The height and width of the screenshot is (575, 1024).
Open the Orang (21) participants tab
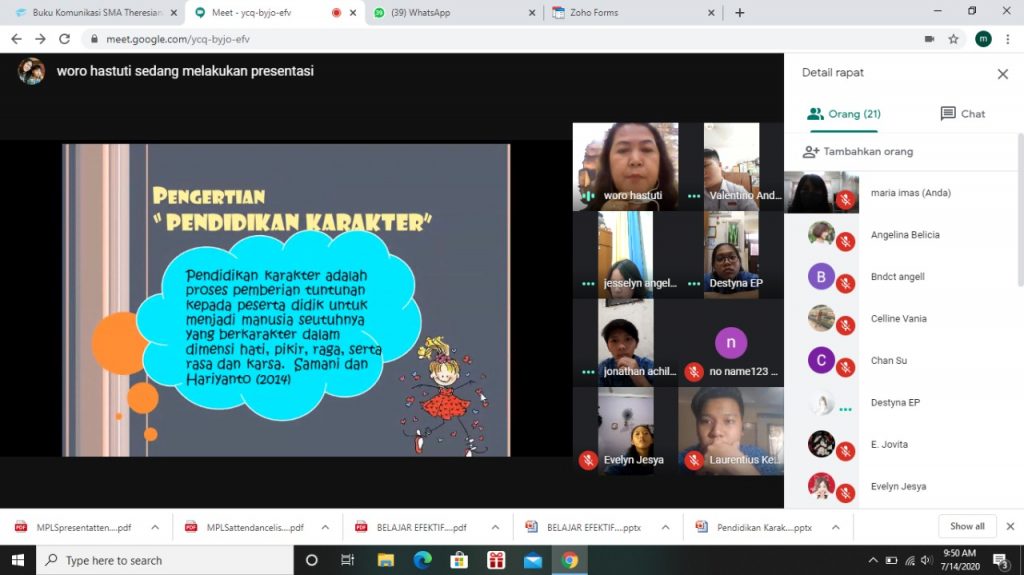844,114
